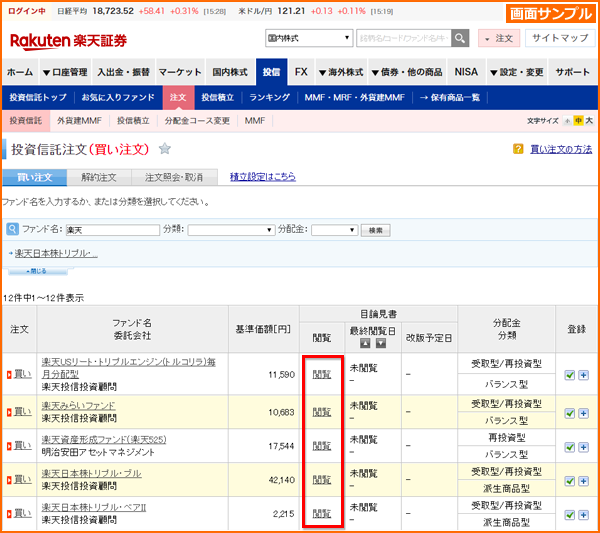Click plus icon for 楽天資産形成ファンド row
This screenshot has width=600, height=533.
click(583, 447)
